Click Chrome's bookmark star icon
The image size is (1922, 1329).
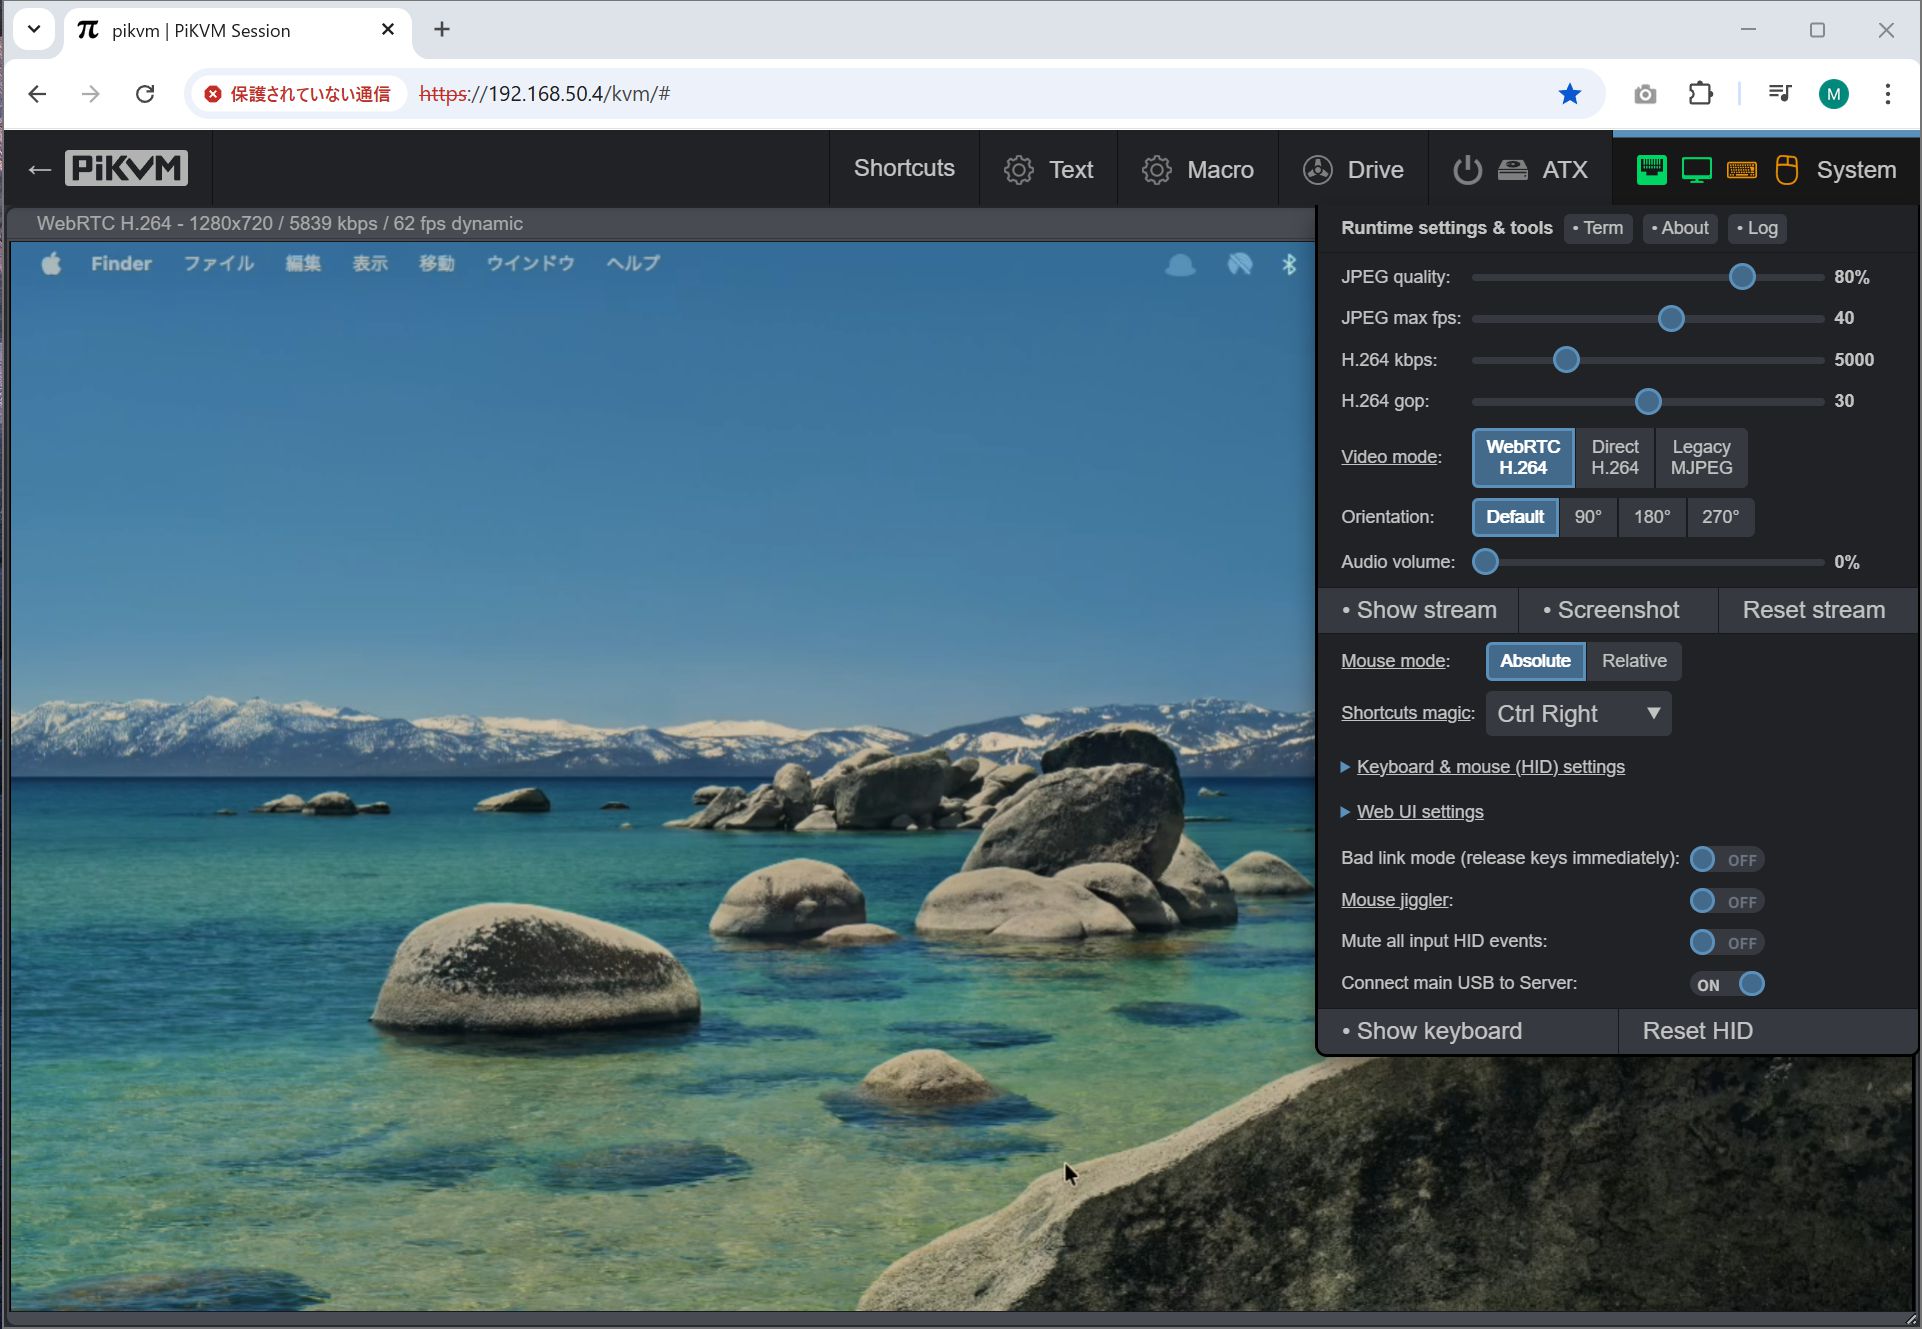pos(1569,94)
